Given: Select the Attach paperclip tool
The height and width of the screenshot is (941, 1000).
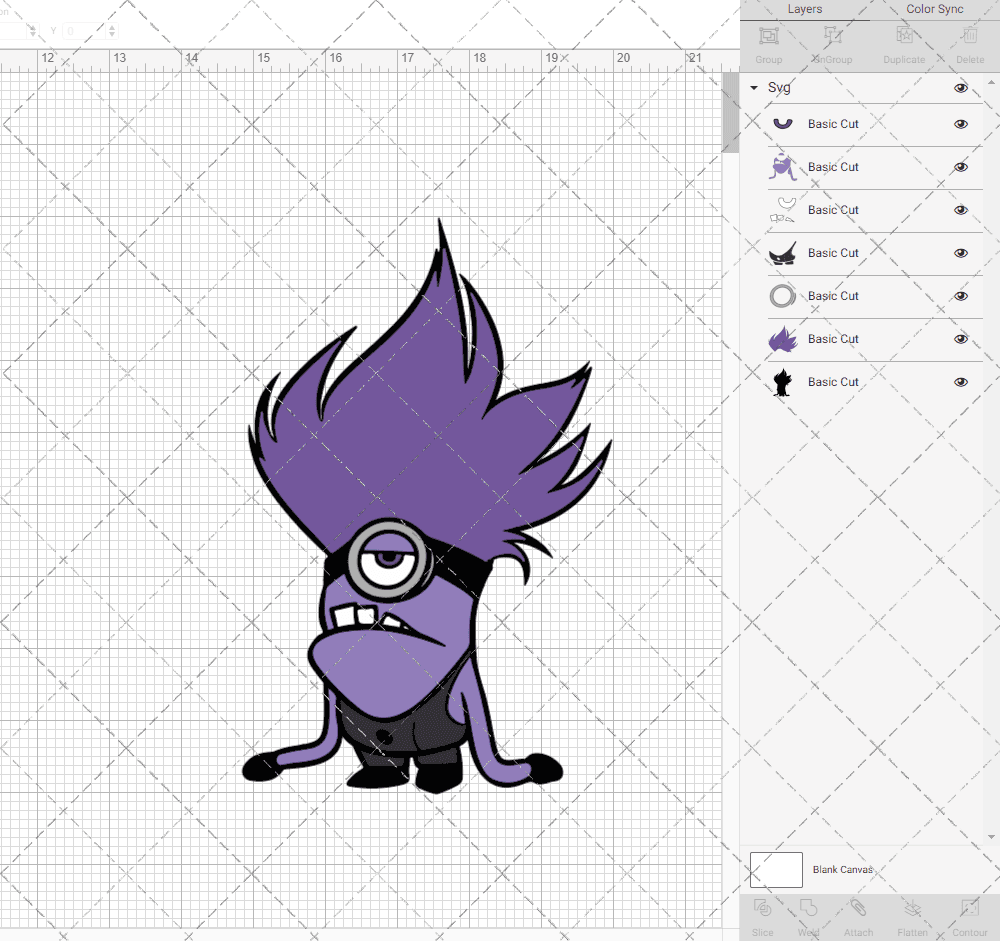Looking at the screenshot, I should [858, 908].
